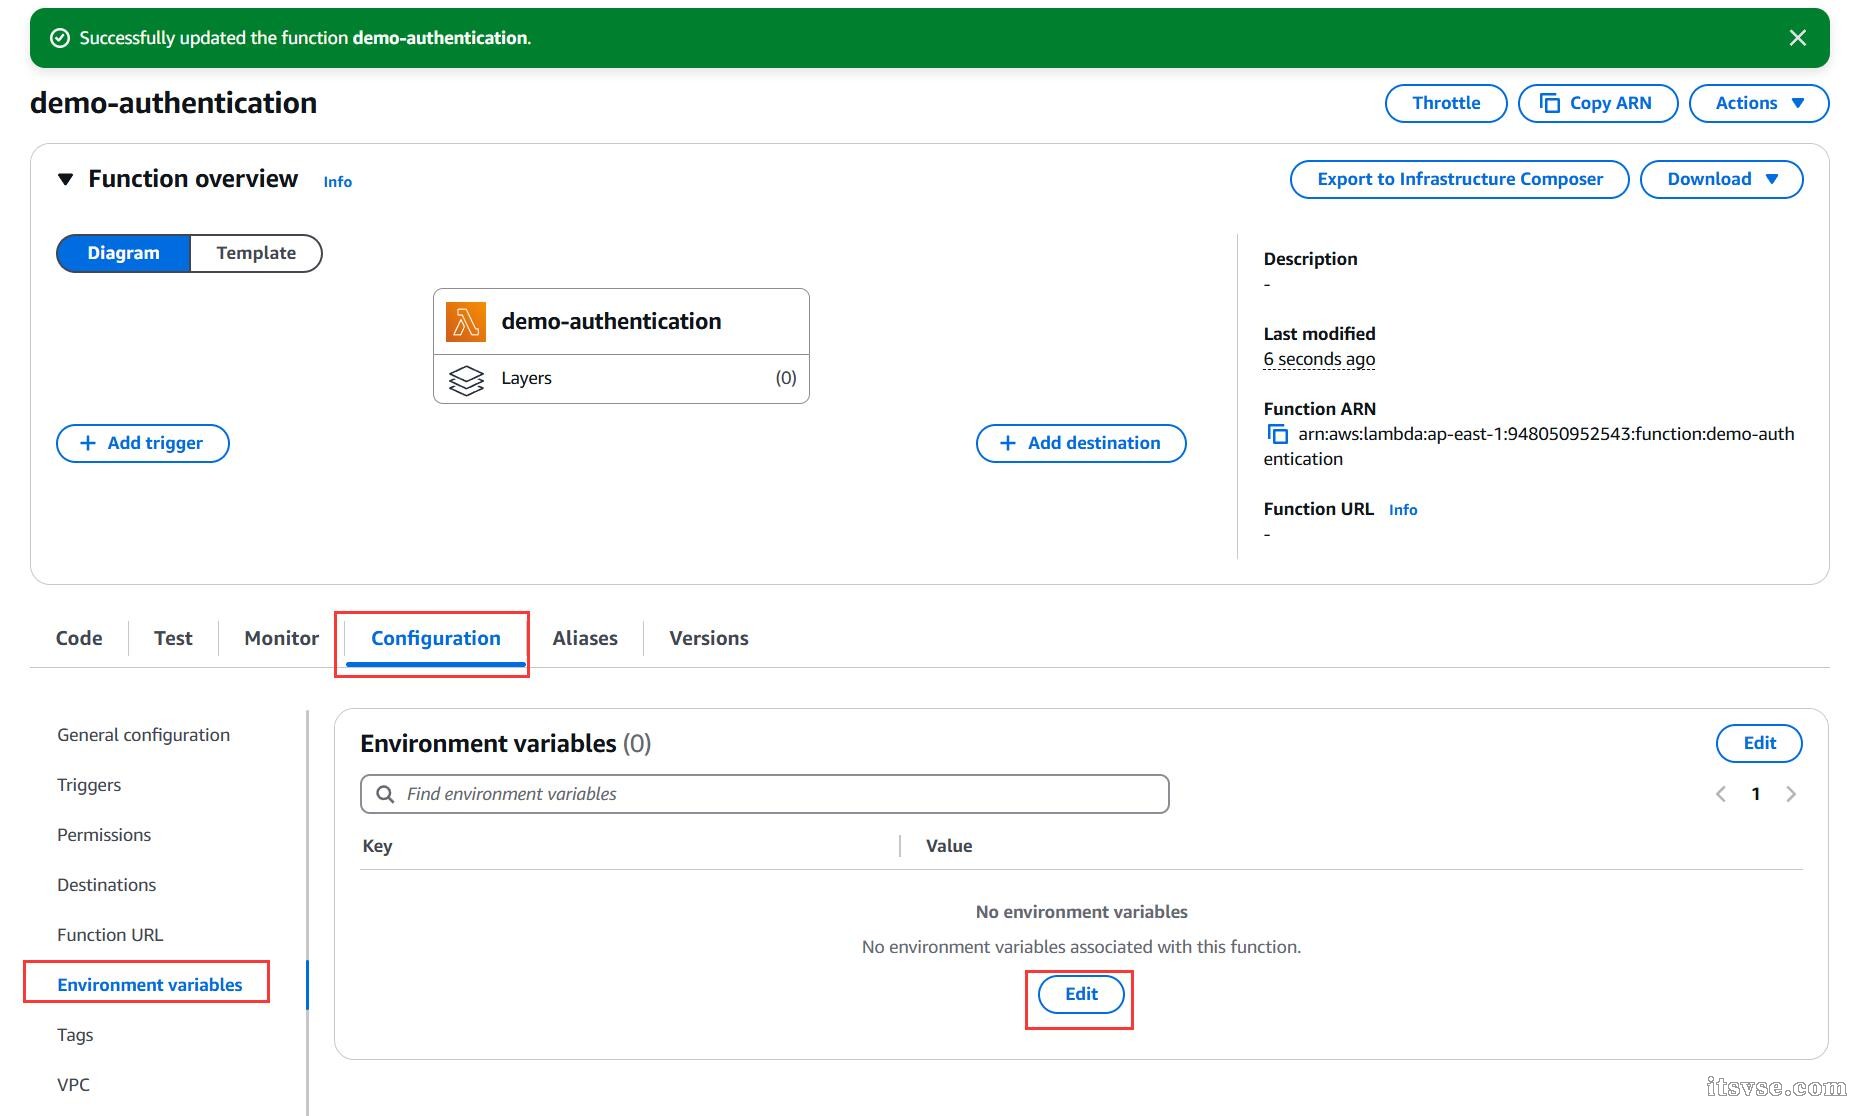Click the plus icon on Add trigger
Viewport: 1857px width, 1116px height.
pyautogui.click(x=88, y=443)
